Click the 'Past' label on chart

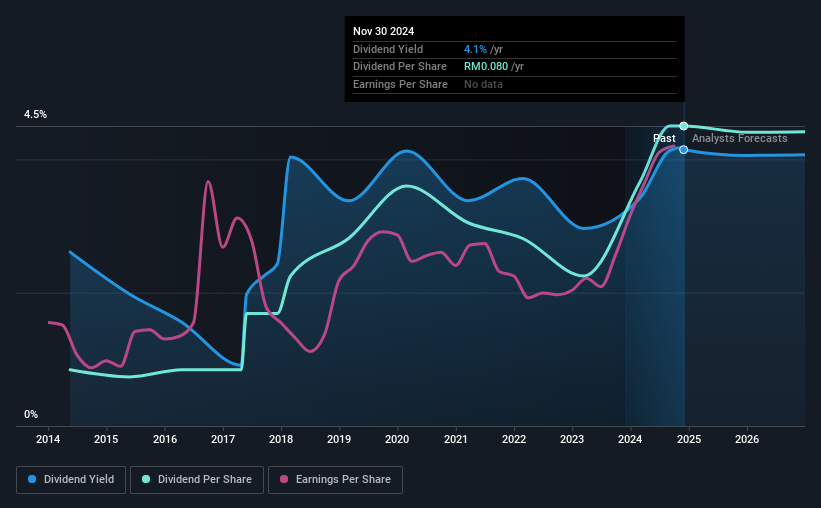(664, 138)
